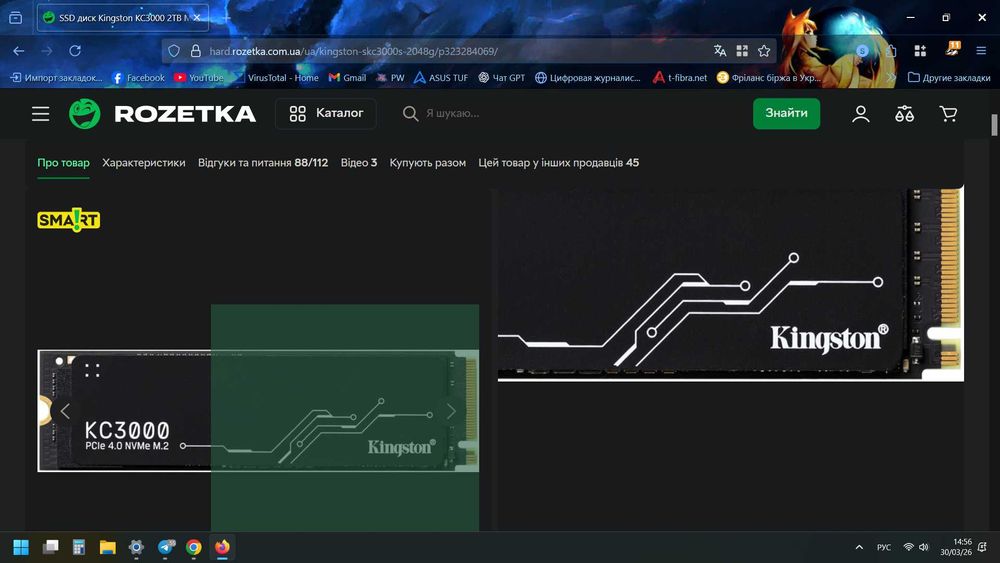Open the Відгуки та питання 88/112 tab
1000x563 pixels.
[263, 163]
